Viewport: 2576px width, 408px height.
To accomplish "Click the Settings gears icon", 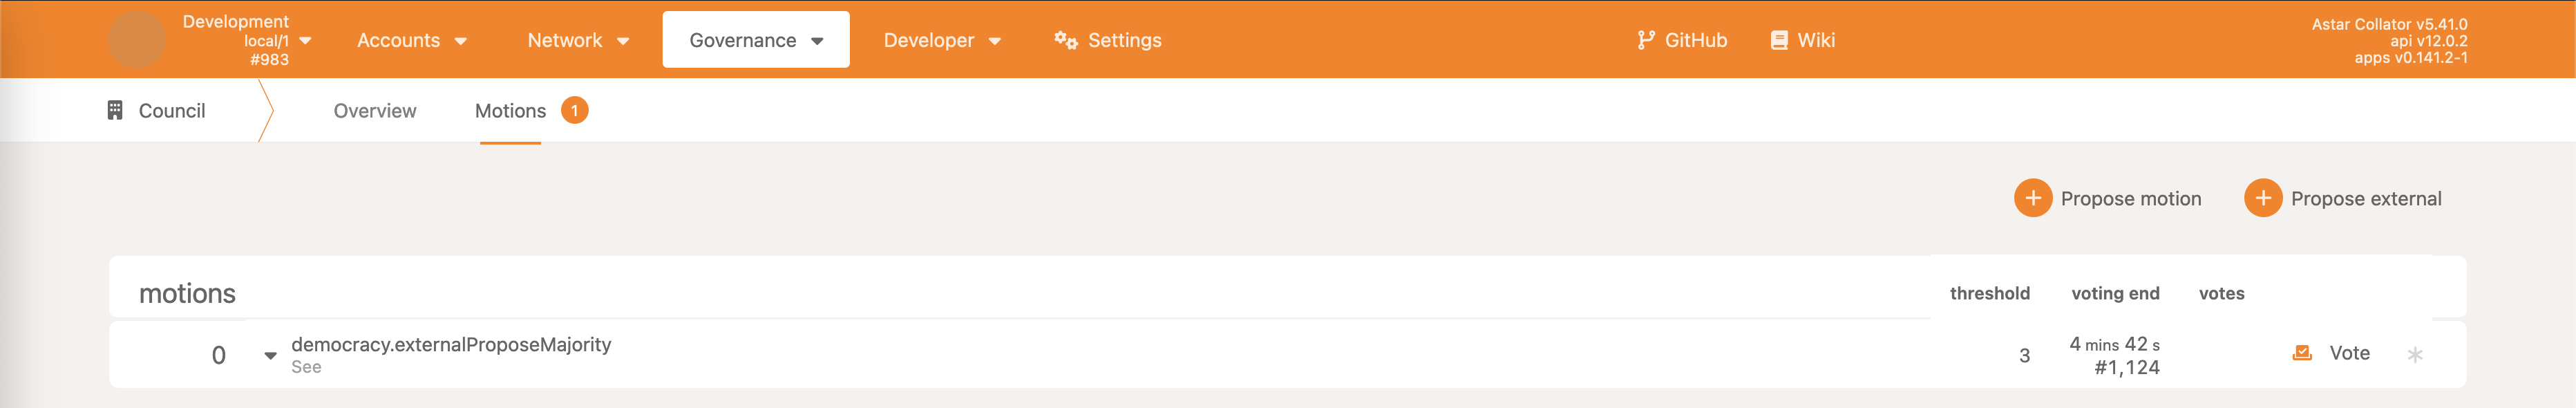I will pos(1065,40).
